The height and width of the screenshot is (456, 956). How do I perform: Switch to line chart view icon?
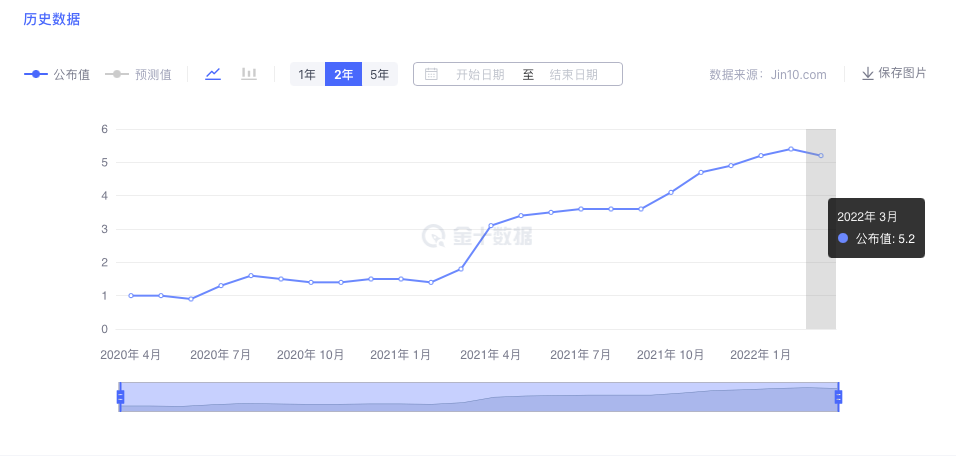(x=213, y=74)
